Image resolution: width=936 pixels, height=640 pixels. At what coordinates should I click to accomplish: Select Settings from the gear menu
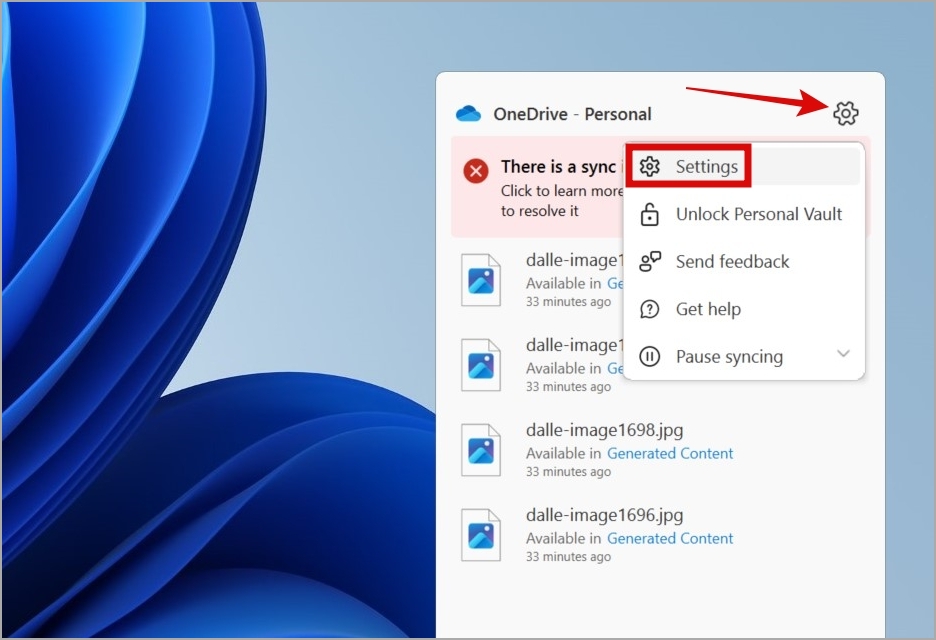[743, 167]
